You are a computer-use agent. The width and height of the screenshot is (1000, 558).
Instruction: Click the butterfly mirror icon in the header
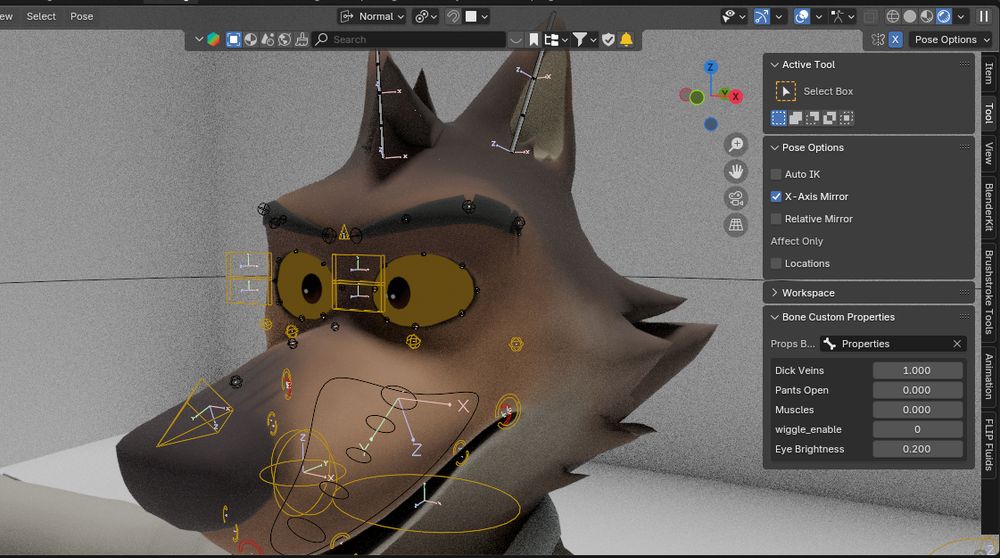click(x=878, y=40)
